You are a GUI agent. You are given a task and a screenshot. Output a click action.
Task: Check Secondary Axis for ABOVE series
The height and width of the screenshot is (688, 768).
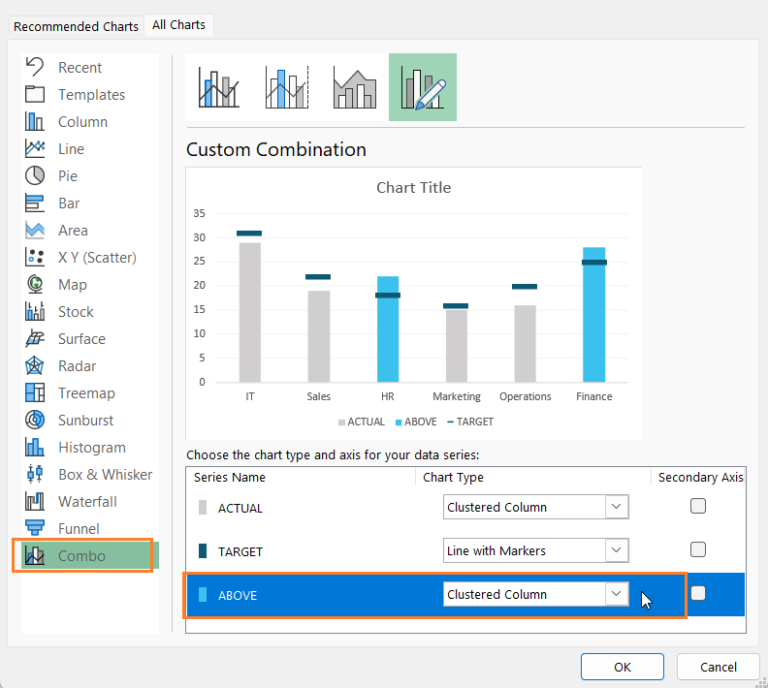point(698,593)
